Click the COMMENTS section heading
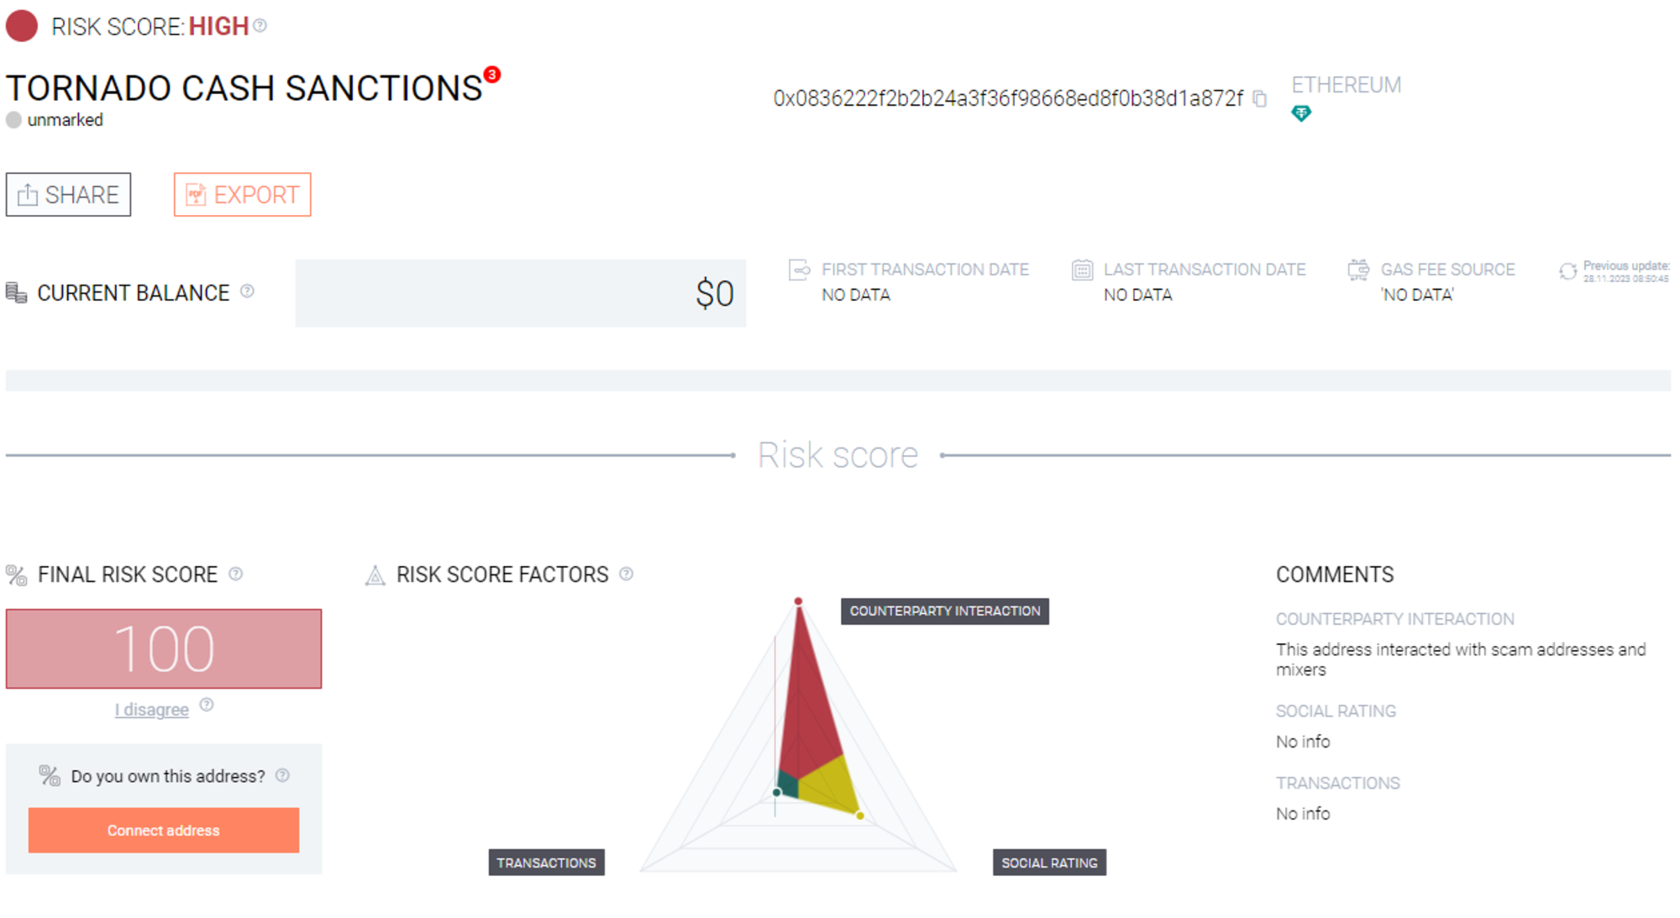Screen dimensions: 1680x918 1335,575
